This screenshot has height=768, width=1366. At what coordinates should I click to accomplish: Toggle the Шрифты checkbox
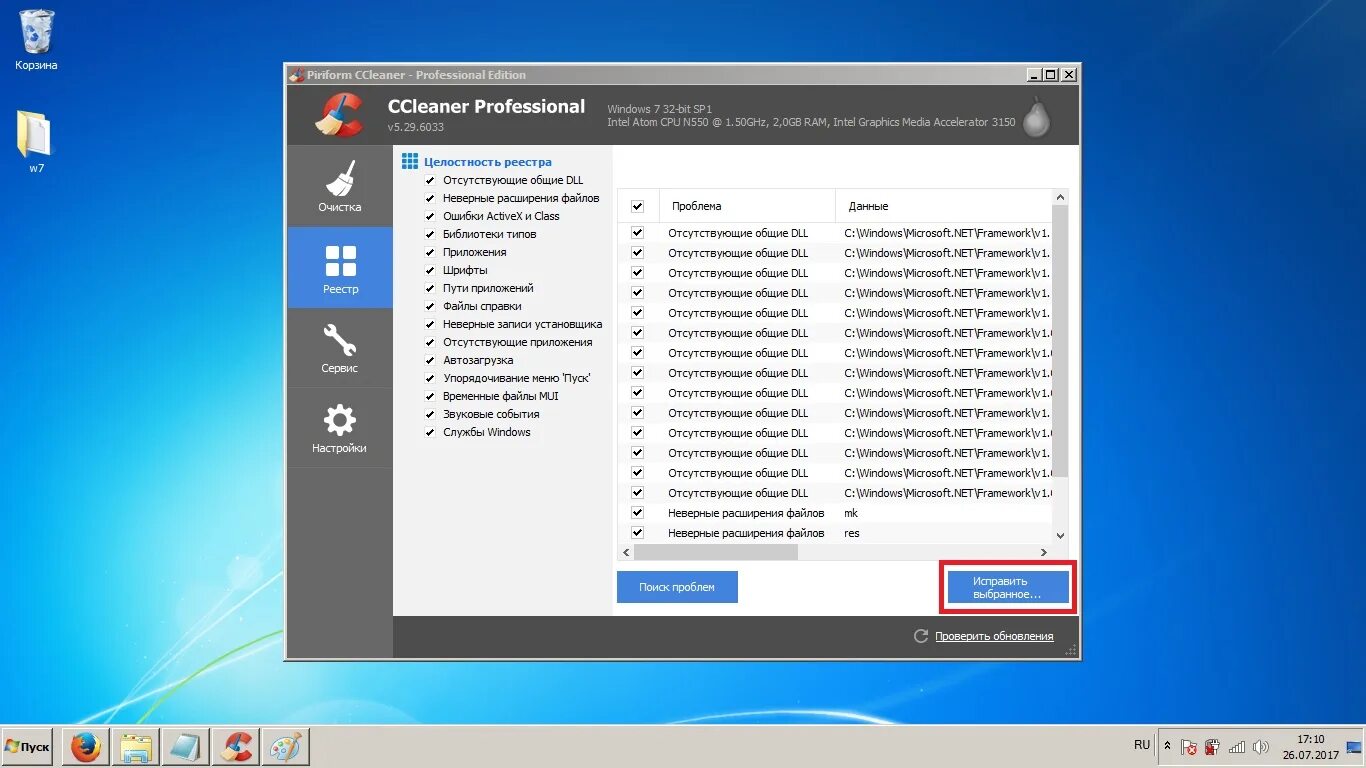[430, 270]
